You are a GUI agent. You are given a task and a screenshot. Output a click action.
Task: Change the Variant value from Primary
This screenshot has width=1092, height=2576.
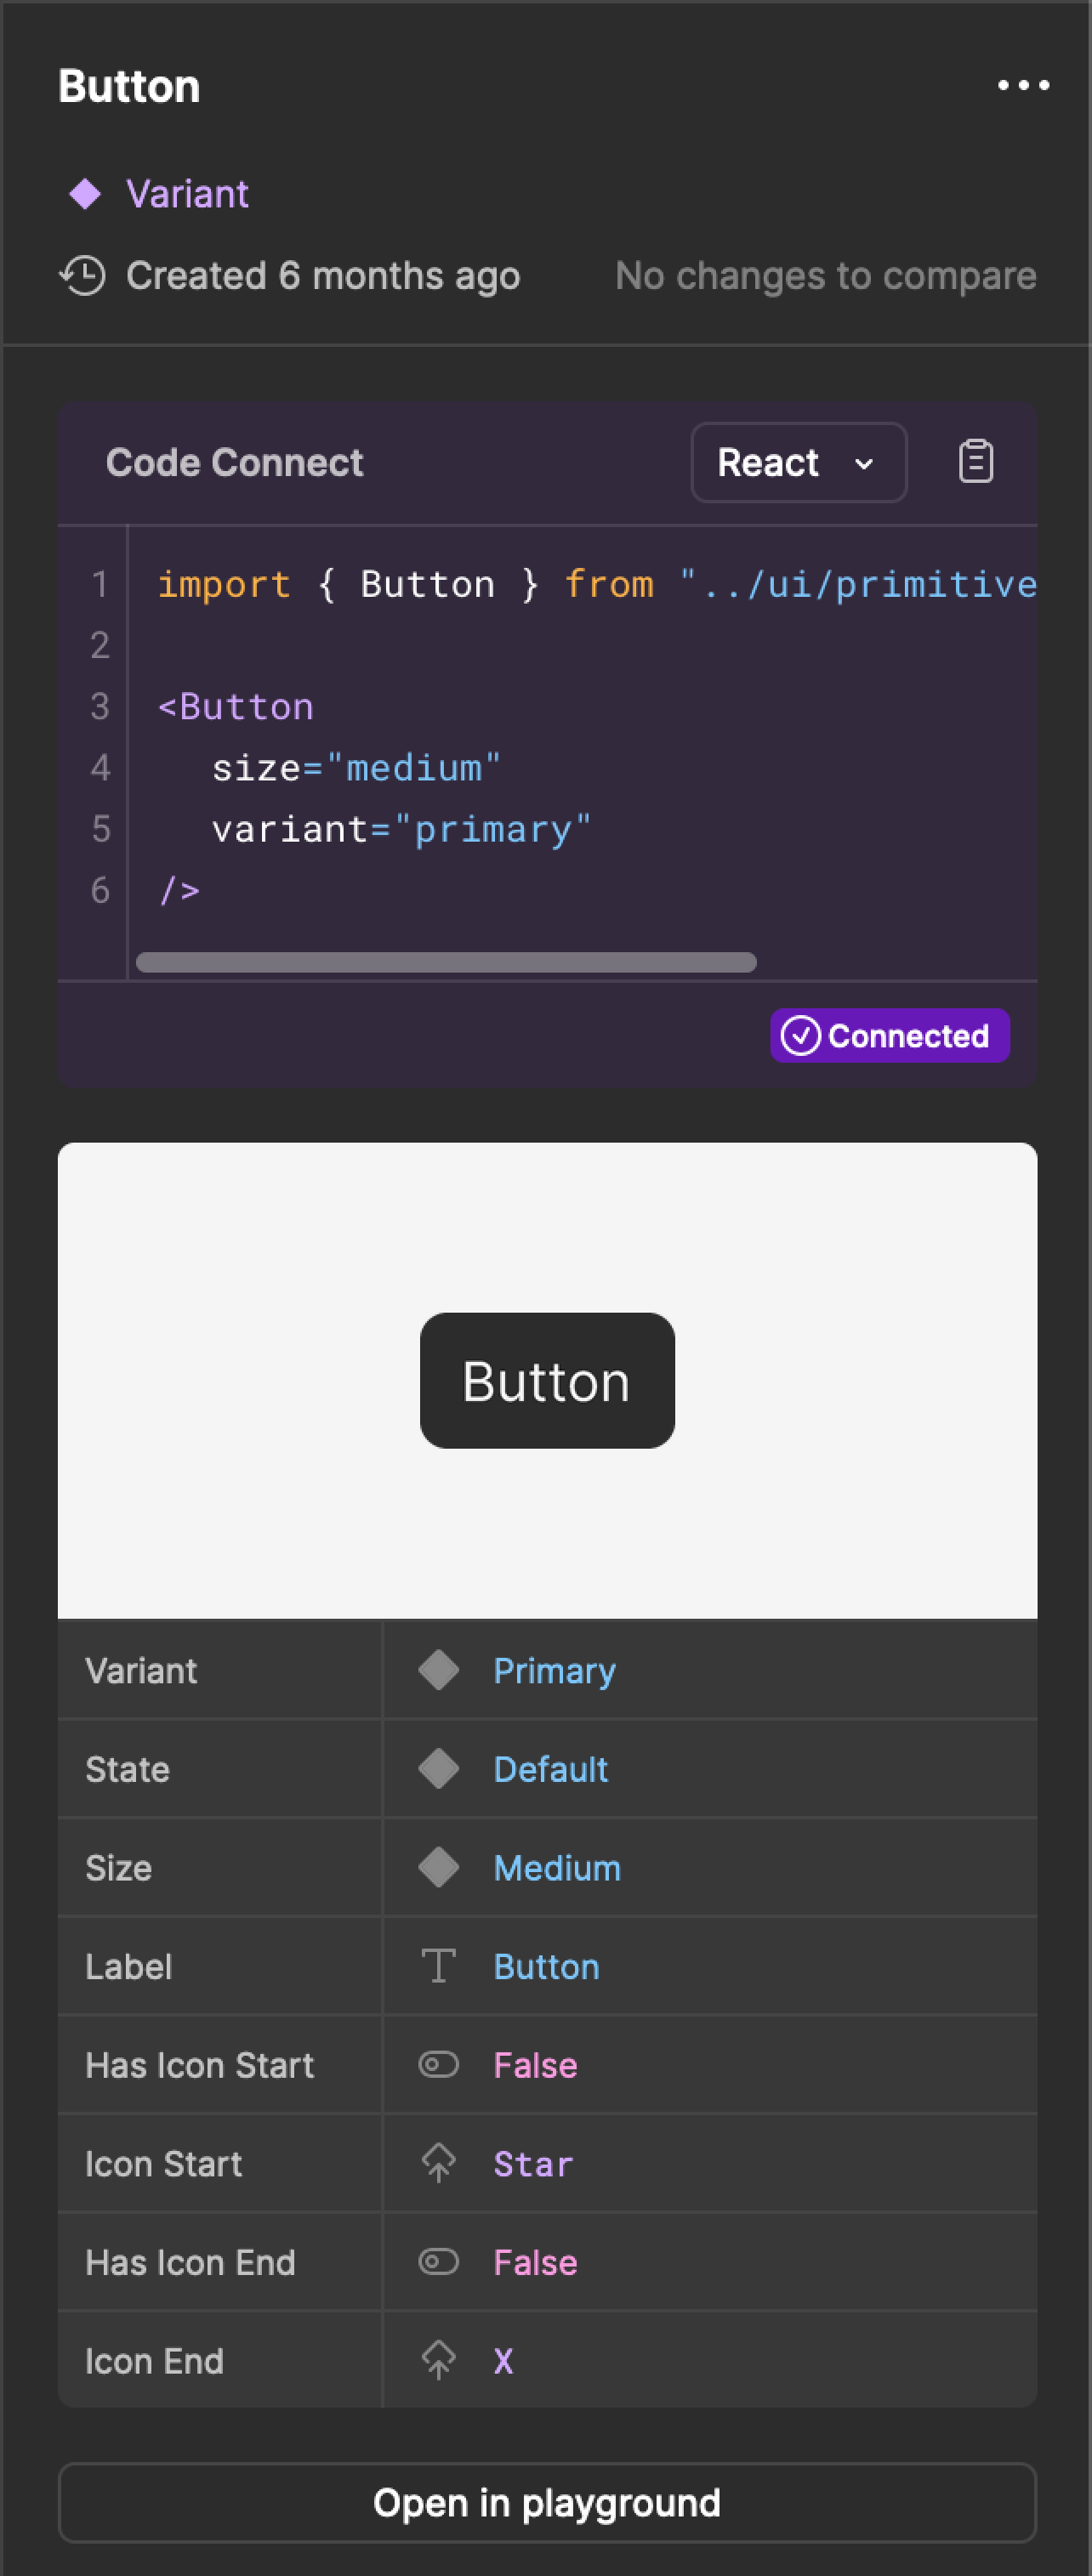click(554, 1670)
